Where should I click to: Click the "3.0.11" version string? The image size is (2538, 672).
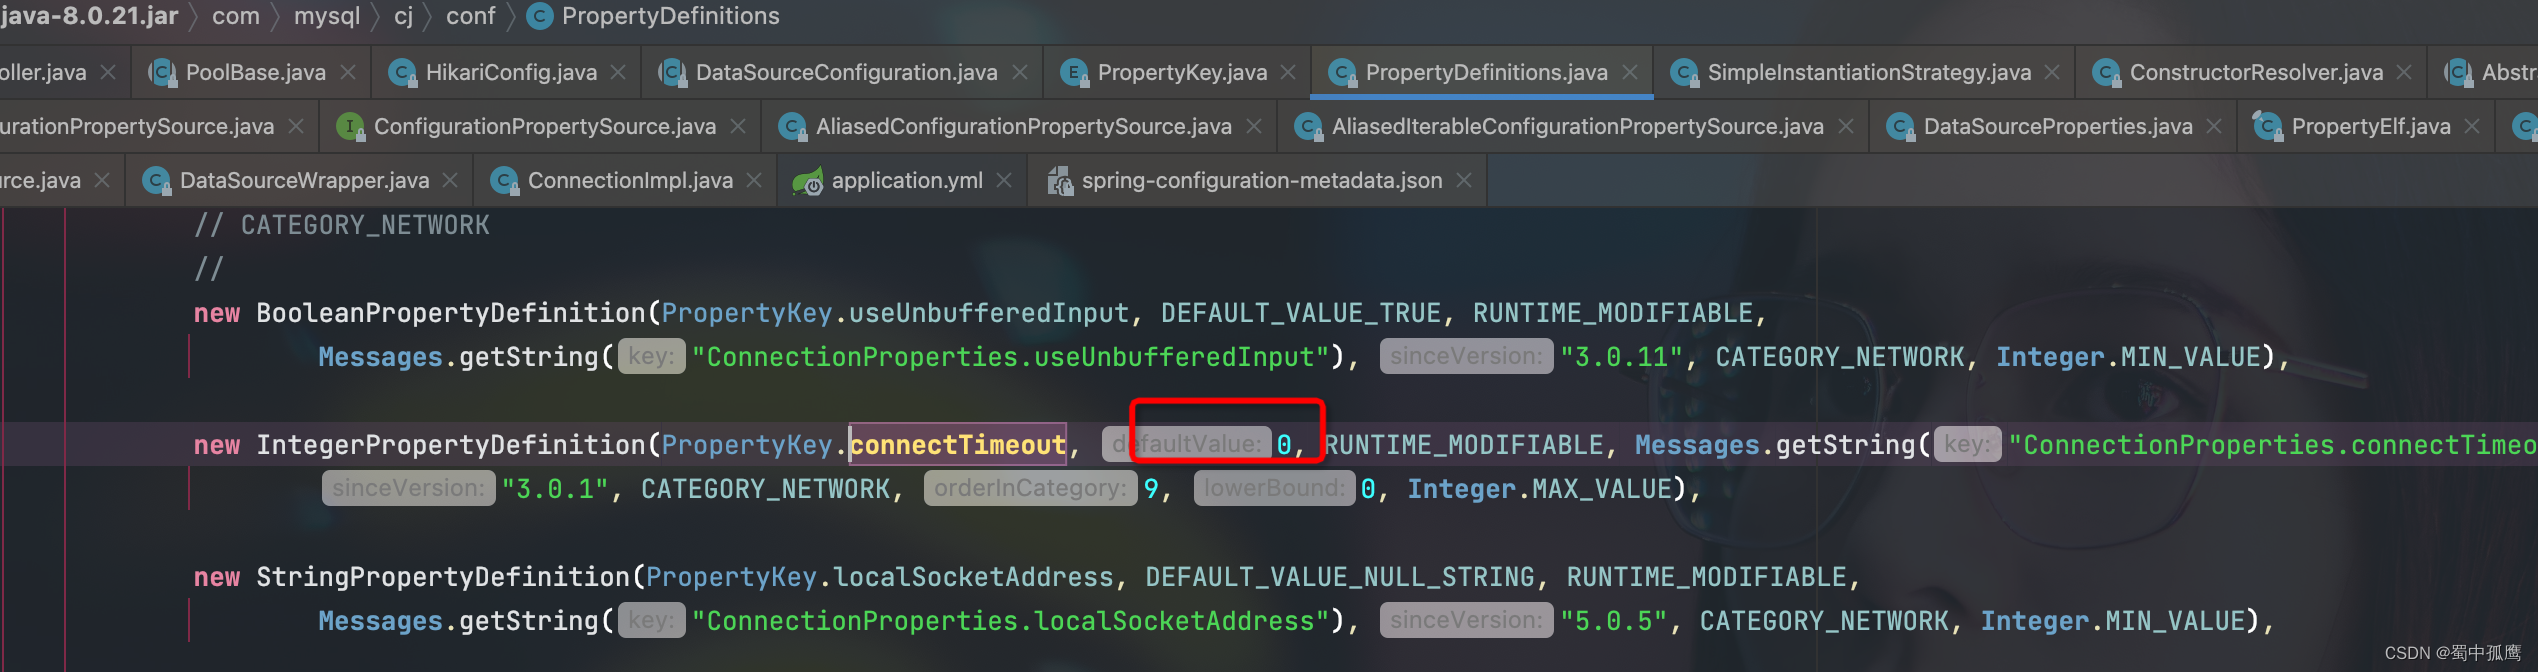(x=1621, y=357)
